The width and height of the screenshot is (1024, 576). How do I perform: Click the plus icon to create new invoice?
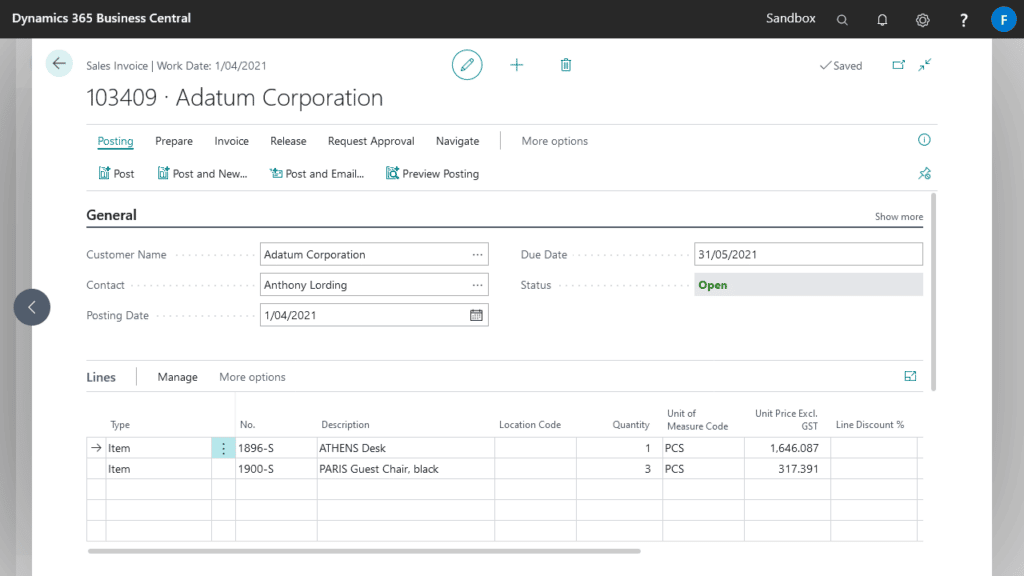click(517, 65)
